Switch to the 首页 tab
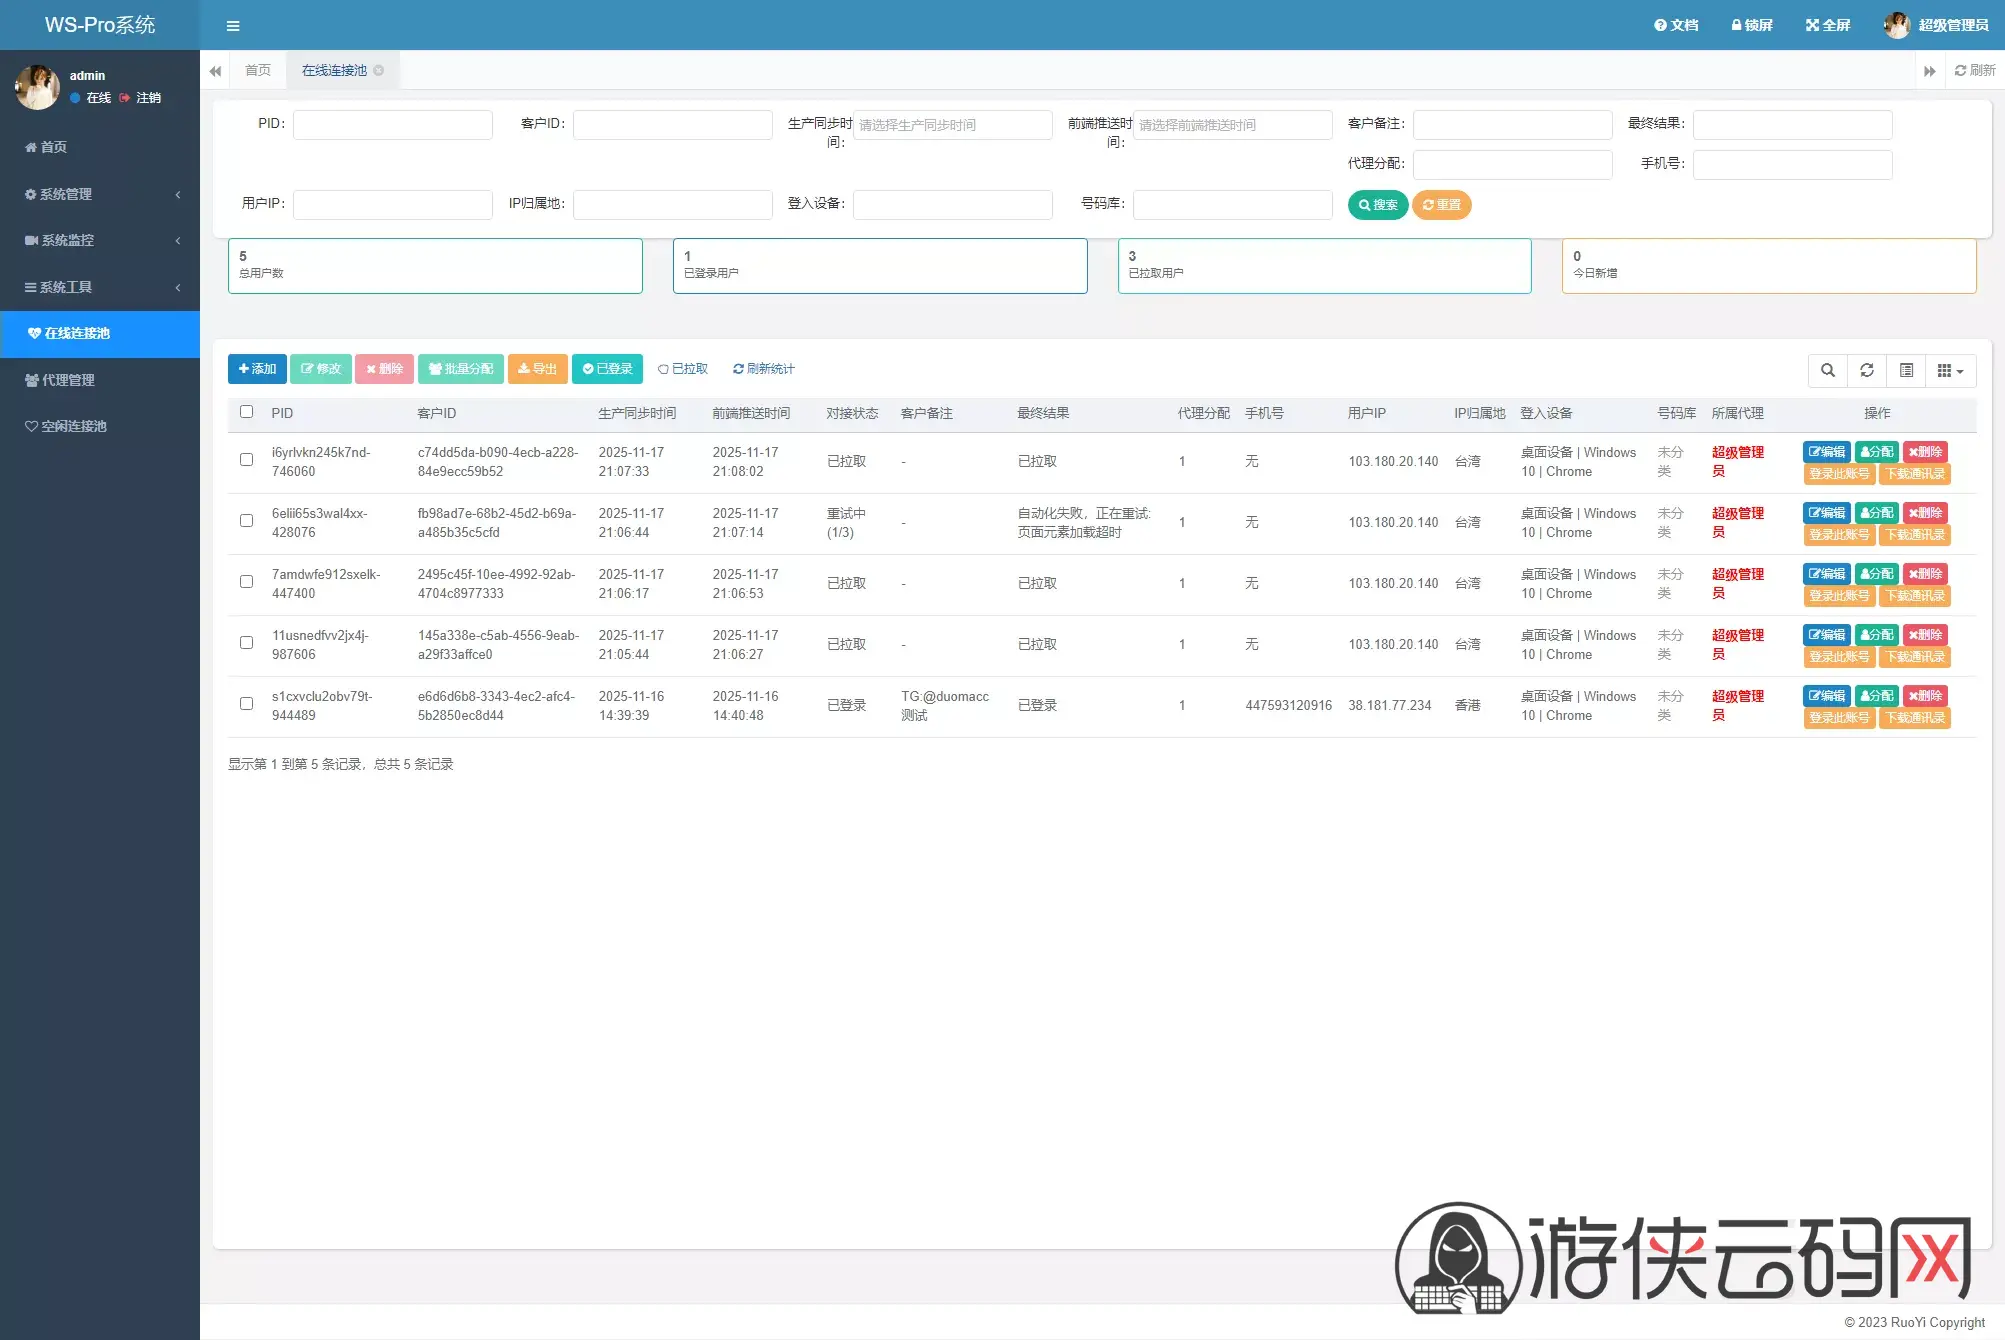The height and width of the screenshot is (1340, 2005). [258, 70]
